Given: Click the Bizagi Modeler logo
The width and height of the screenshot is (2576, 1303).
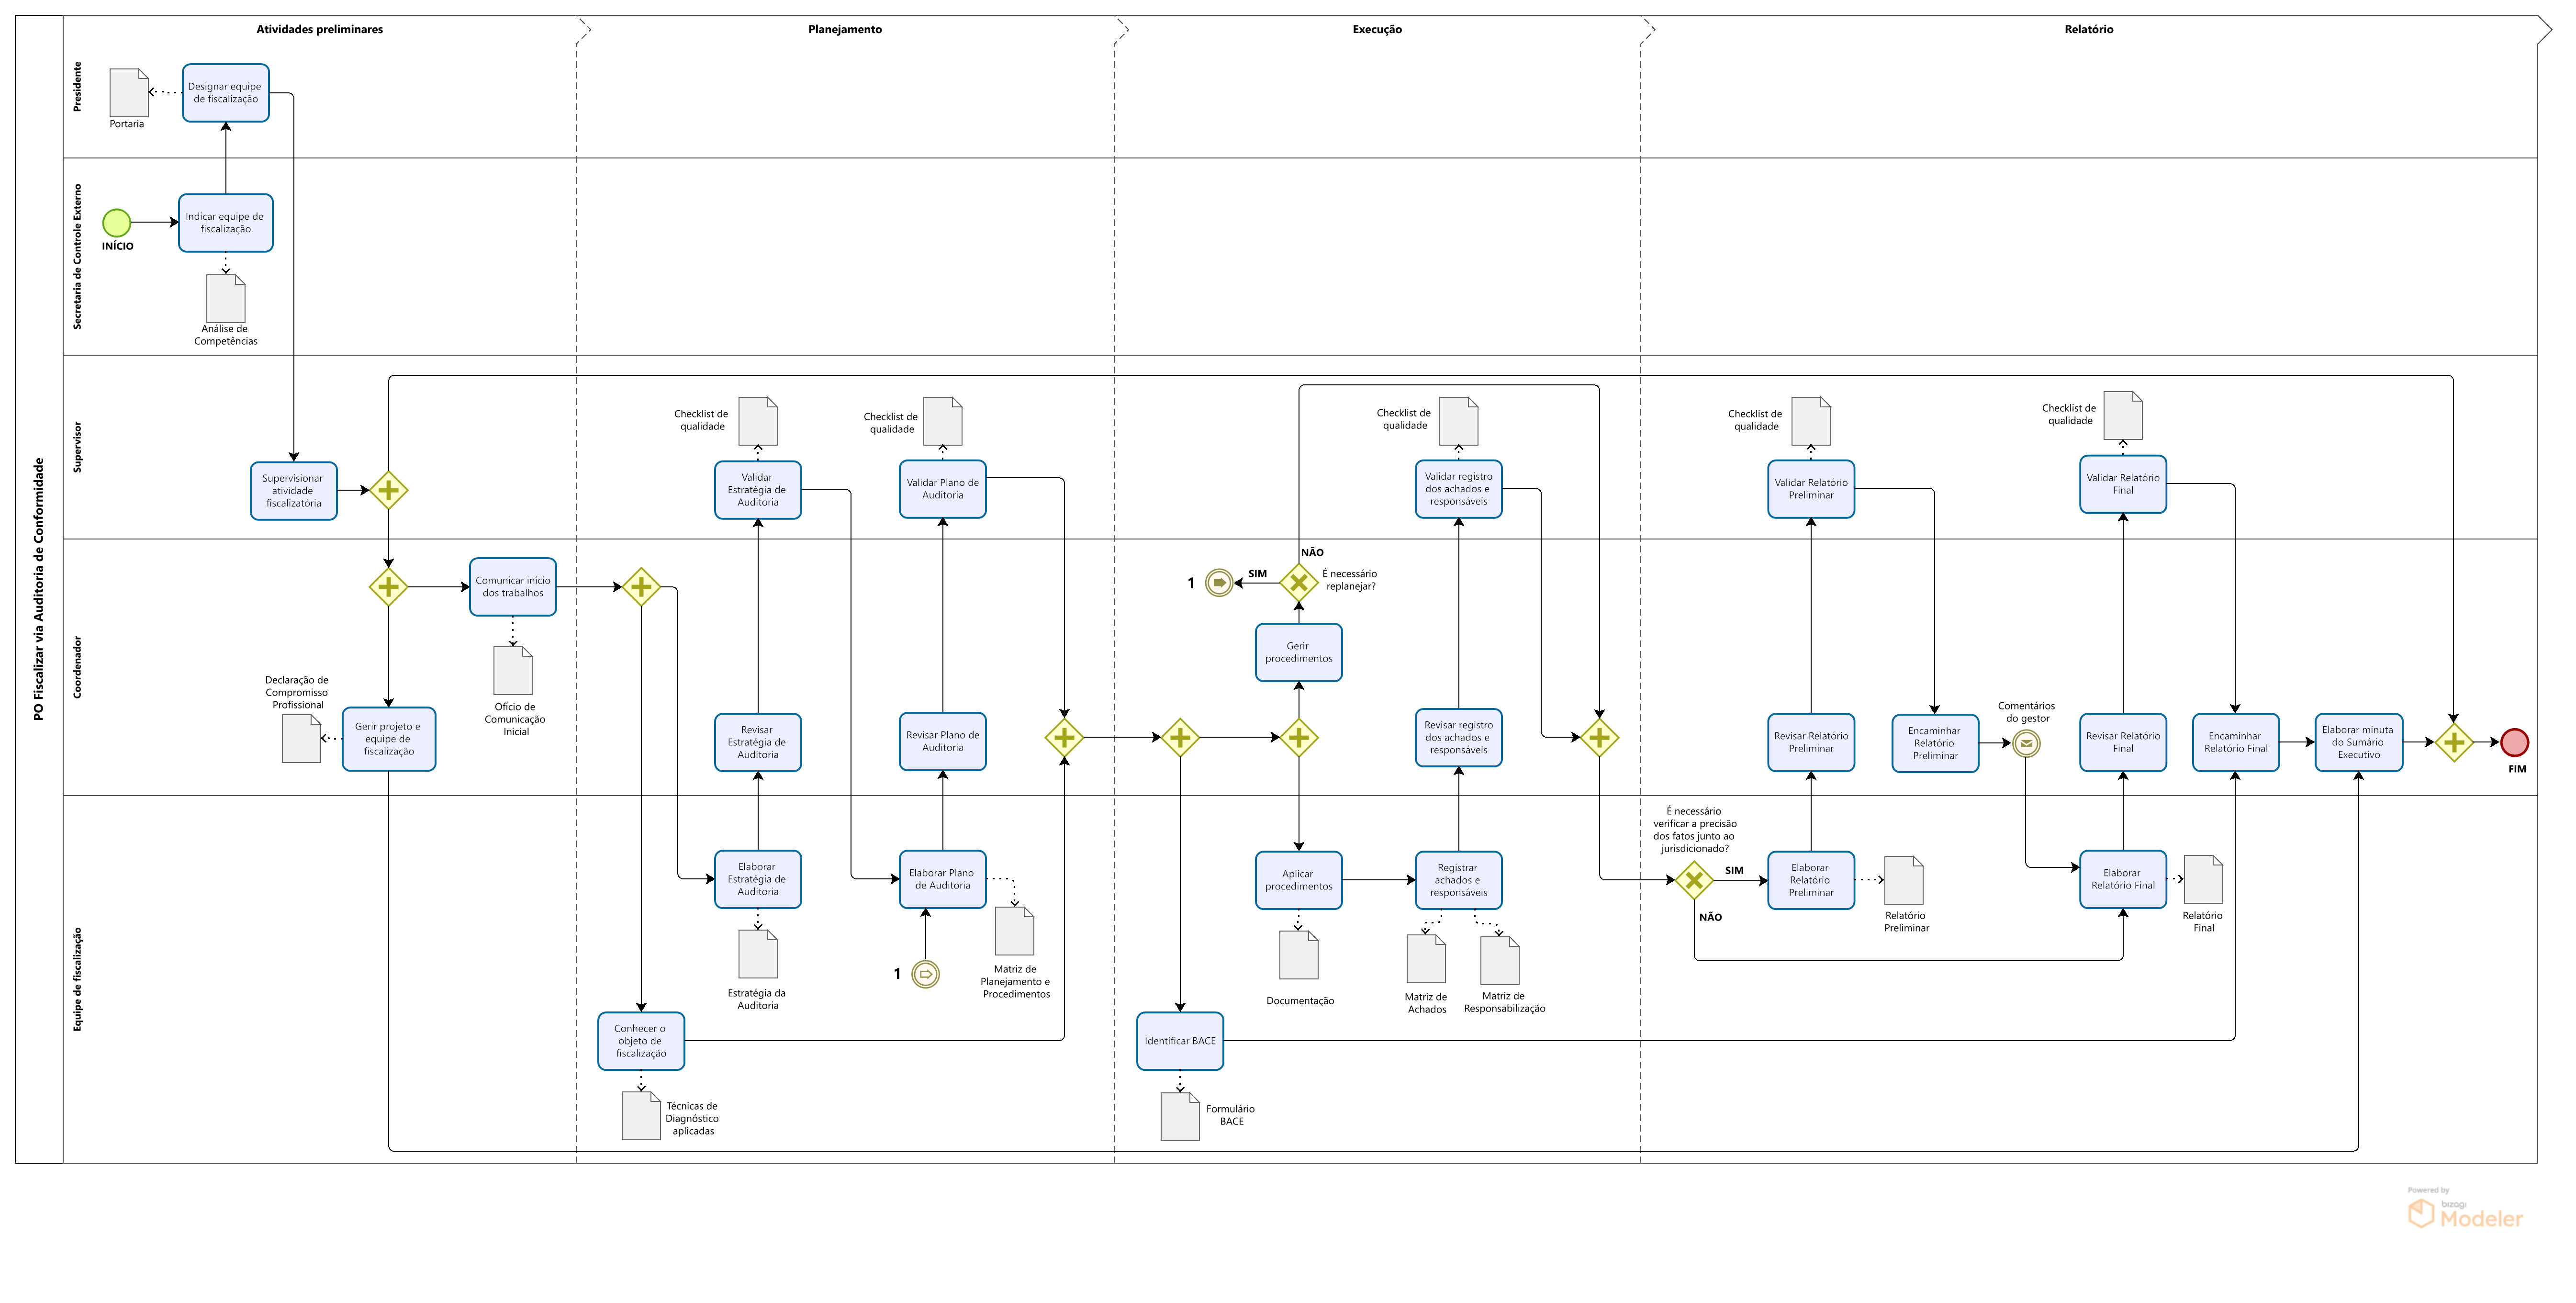Looking at the screenshot, I should click(2466, 1212).
